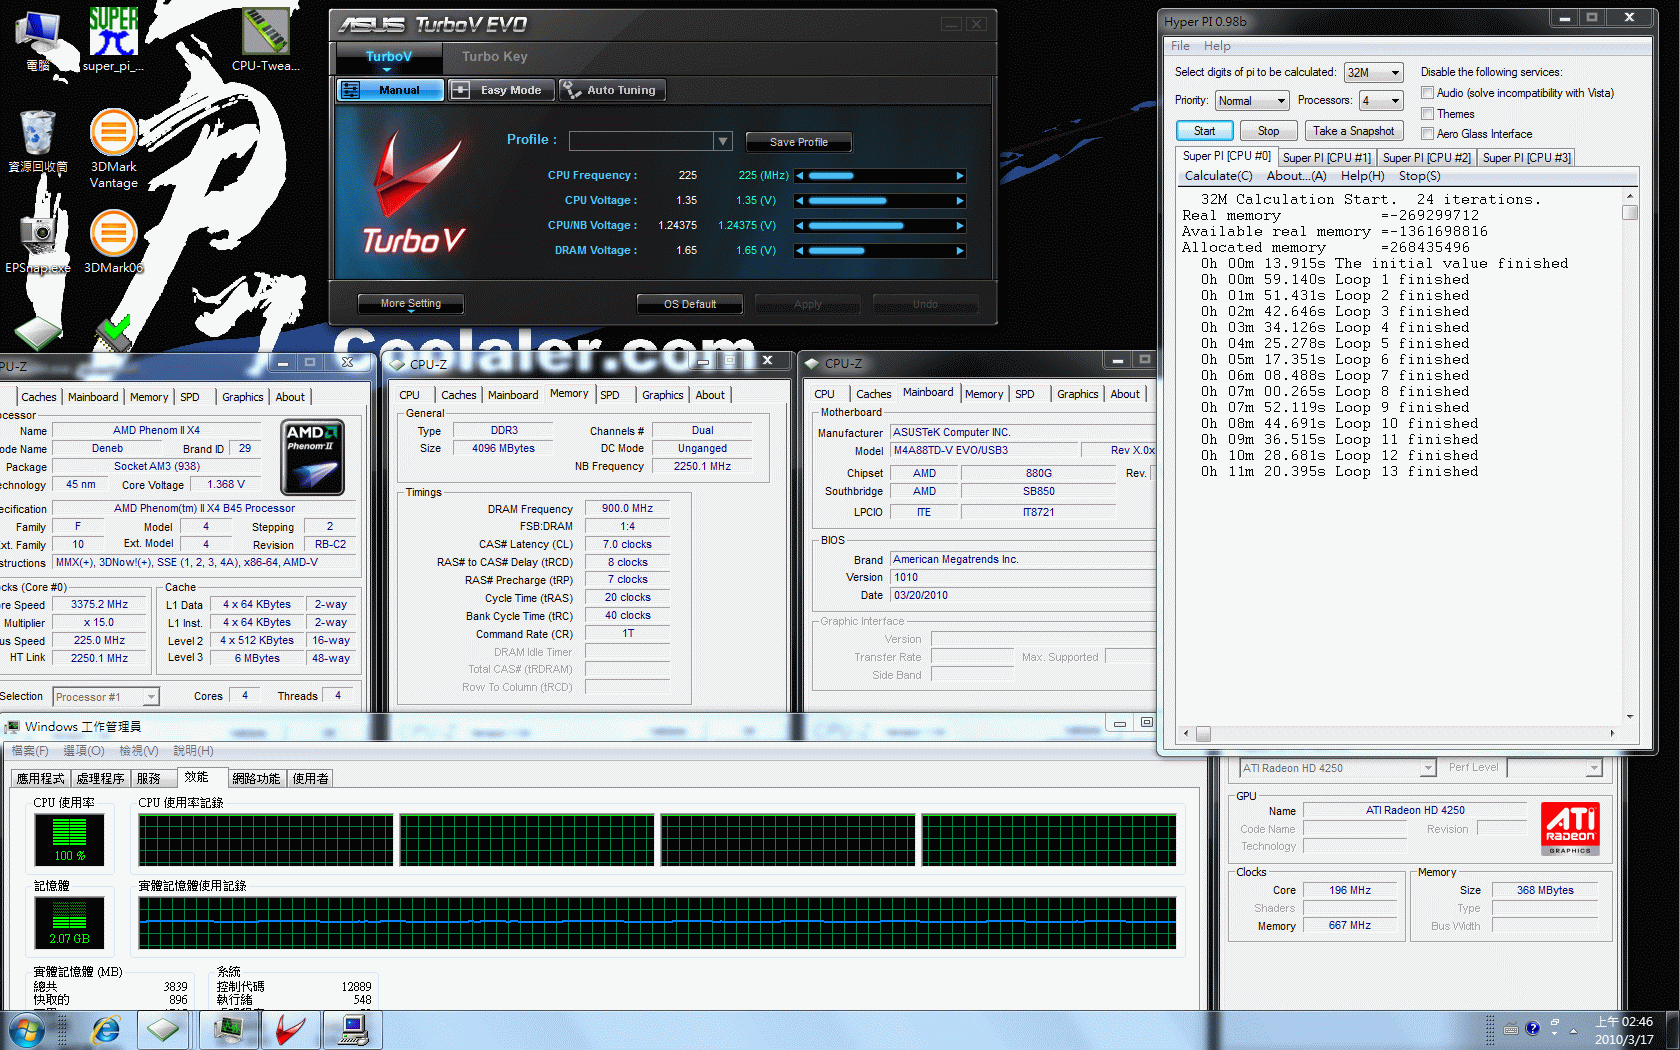The width and height of the screenshot is (1680, 1050).
Task: Adjust the CPU/NB Voltage slider bar
Action: coord(880,226)
